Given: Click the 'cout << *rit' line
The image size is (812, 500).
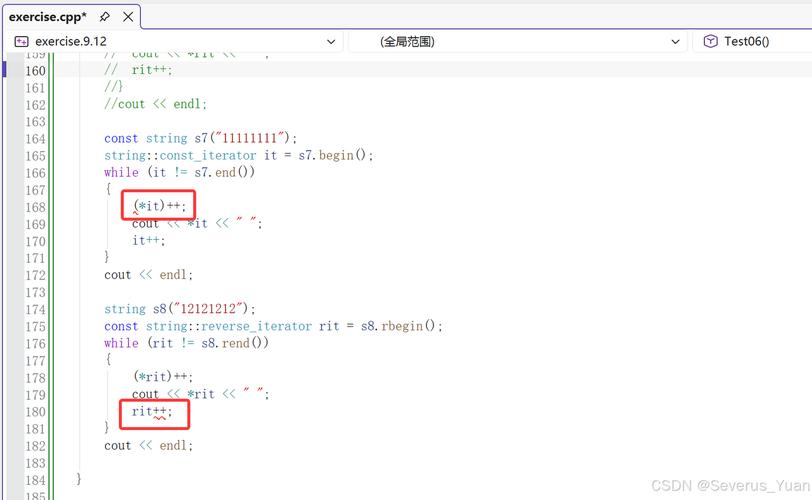Looking at the screenshot, I should click(200, 394).
